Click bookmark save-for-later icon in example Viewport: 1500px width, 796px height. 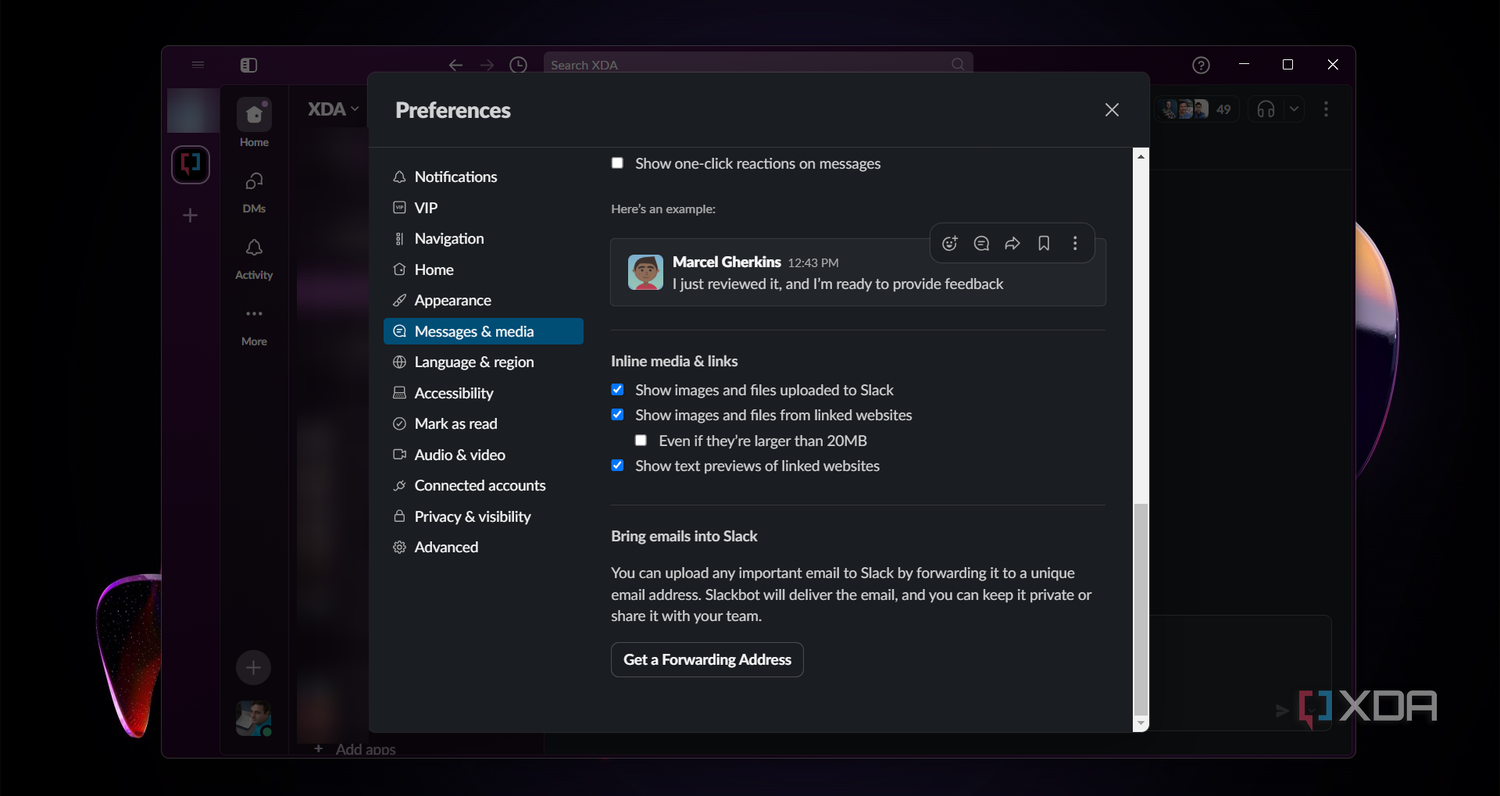[x=1043, y=243]
